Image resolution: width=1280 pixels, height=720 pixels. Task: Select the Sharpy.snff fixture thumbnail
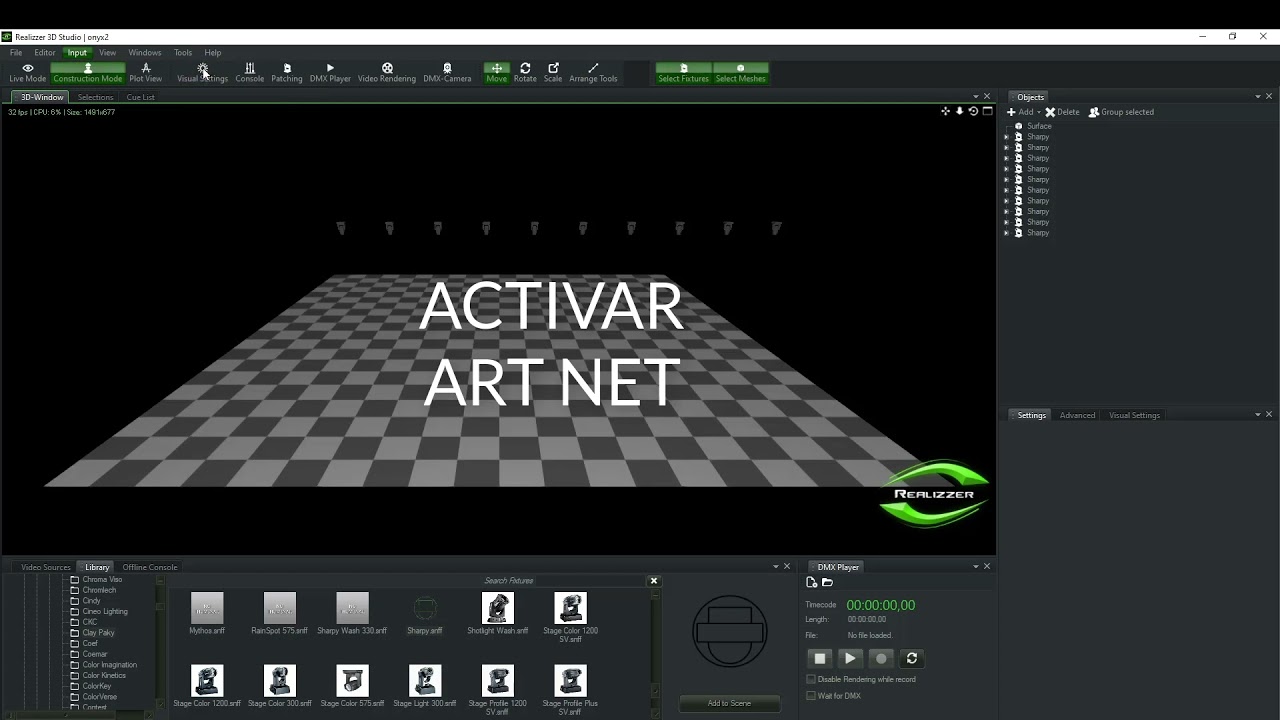tap(425, 614)
